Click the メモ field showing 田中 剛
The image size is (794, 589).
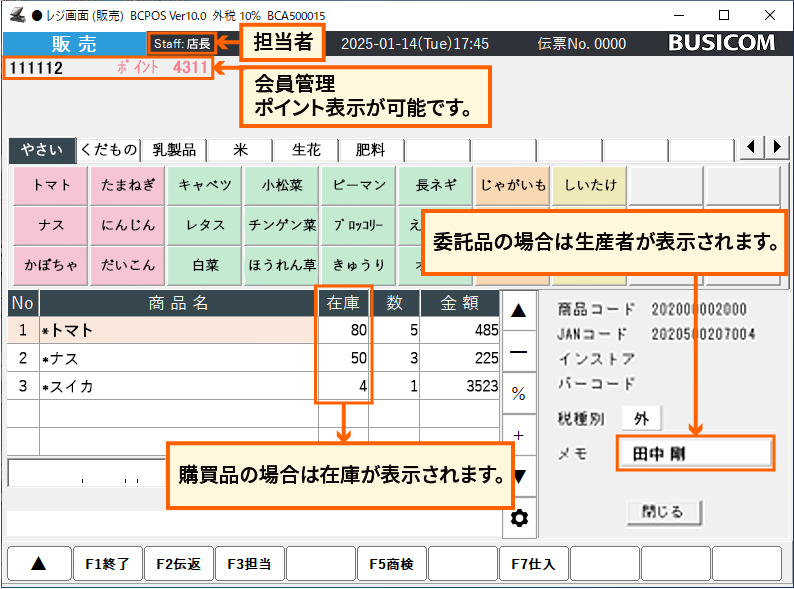[695, 453]
